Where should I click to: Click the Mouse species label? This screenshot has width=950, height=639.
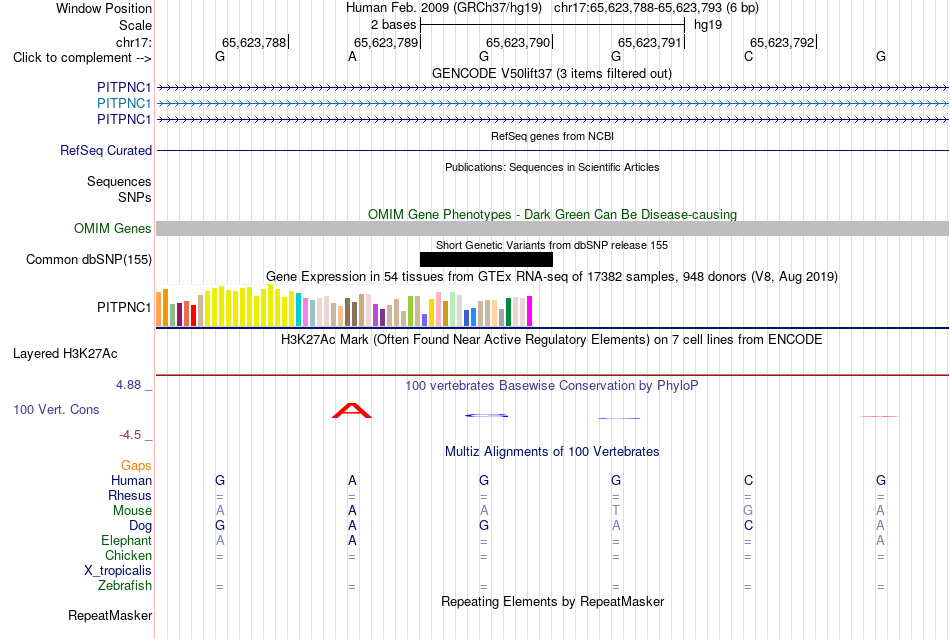tap(132, 511)
